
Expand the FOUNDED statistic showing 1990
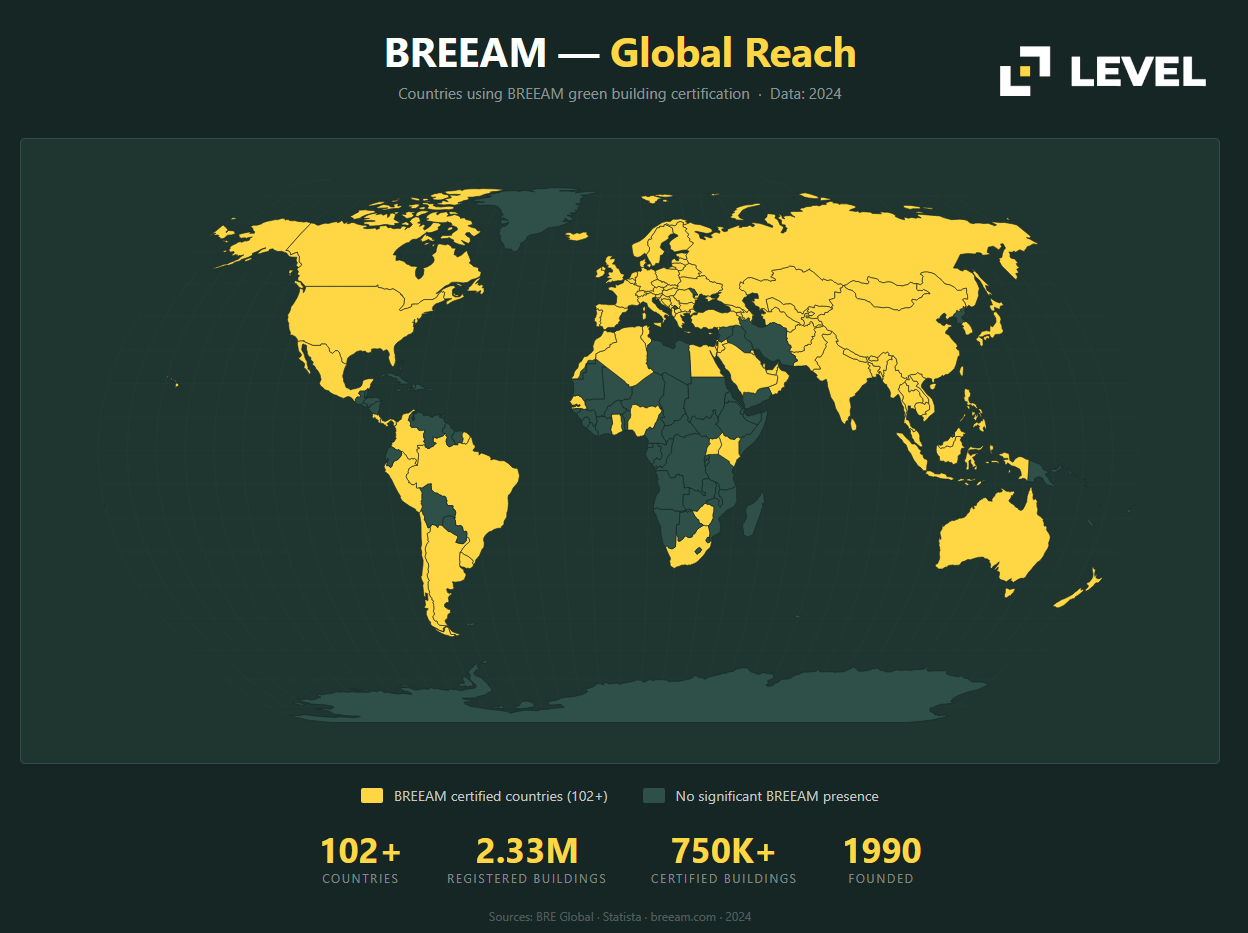(x=882, y=860)
